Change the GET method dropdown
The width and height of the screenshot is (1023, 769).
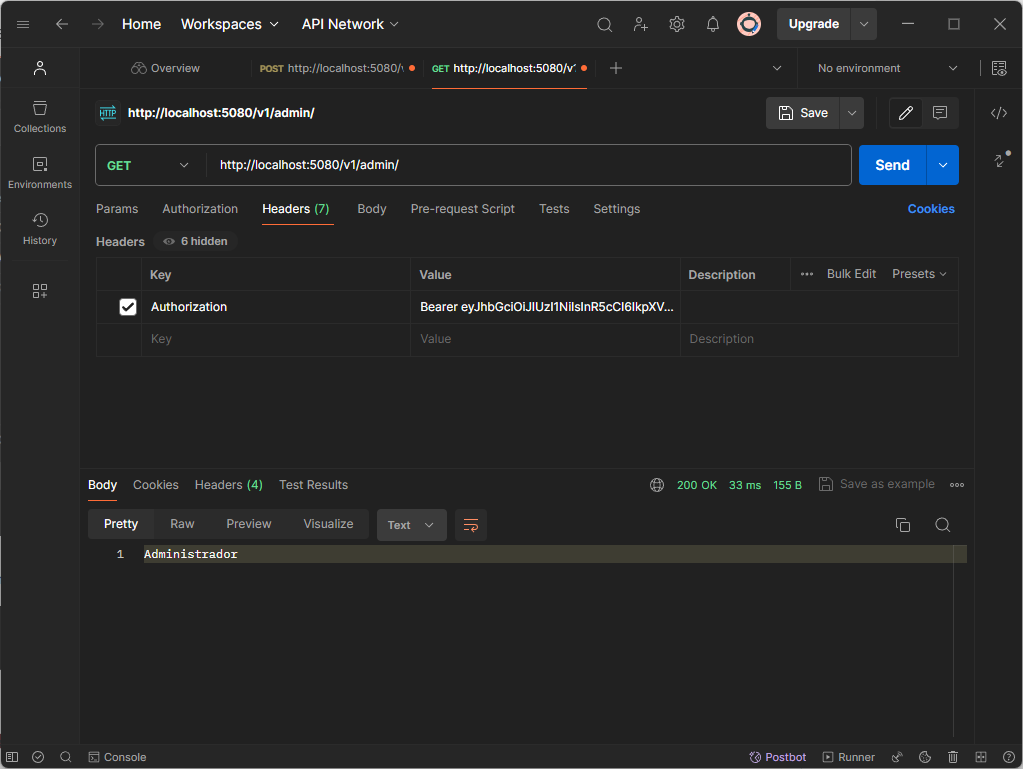148,166
